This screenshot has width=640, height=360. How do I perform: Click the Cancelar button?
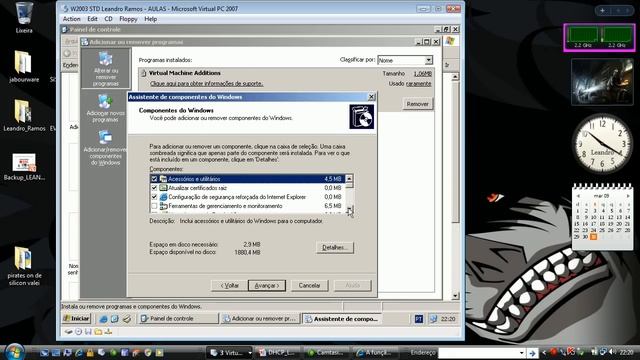click(x=309, y=285)
